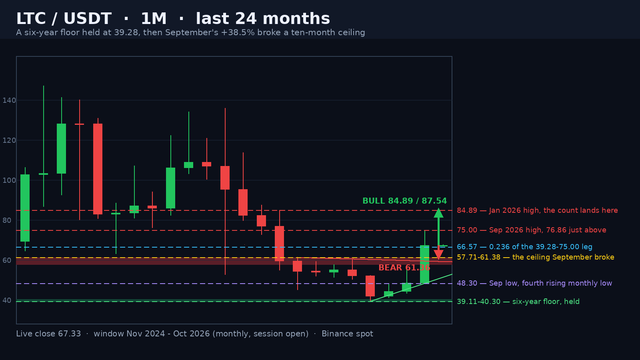Click the large green September candle body
The image size is (640, 360).
coord(424,264)
